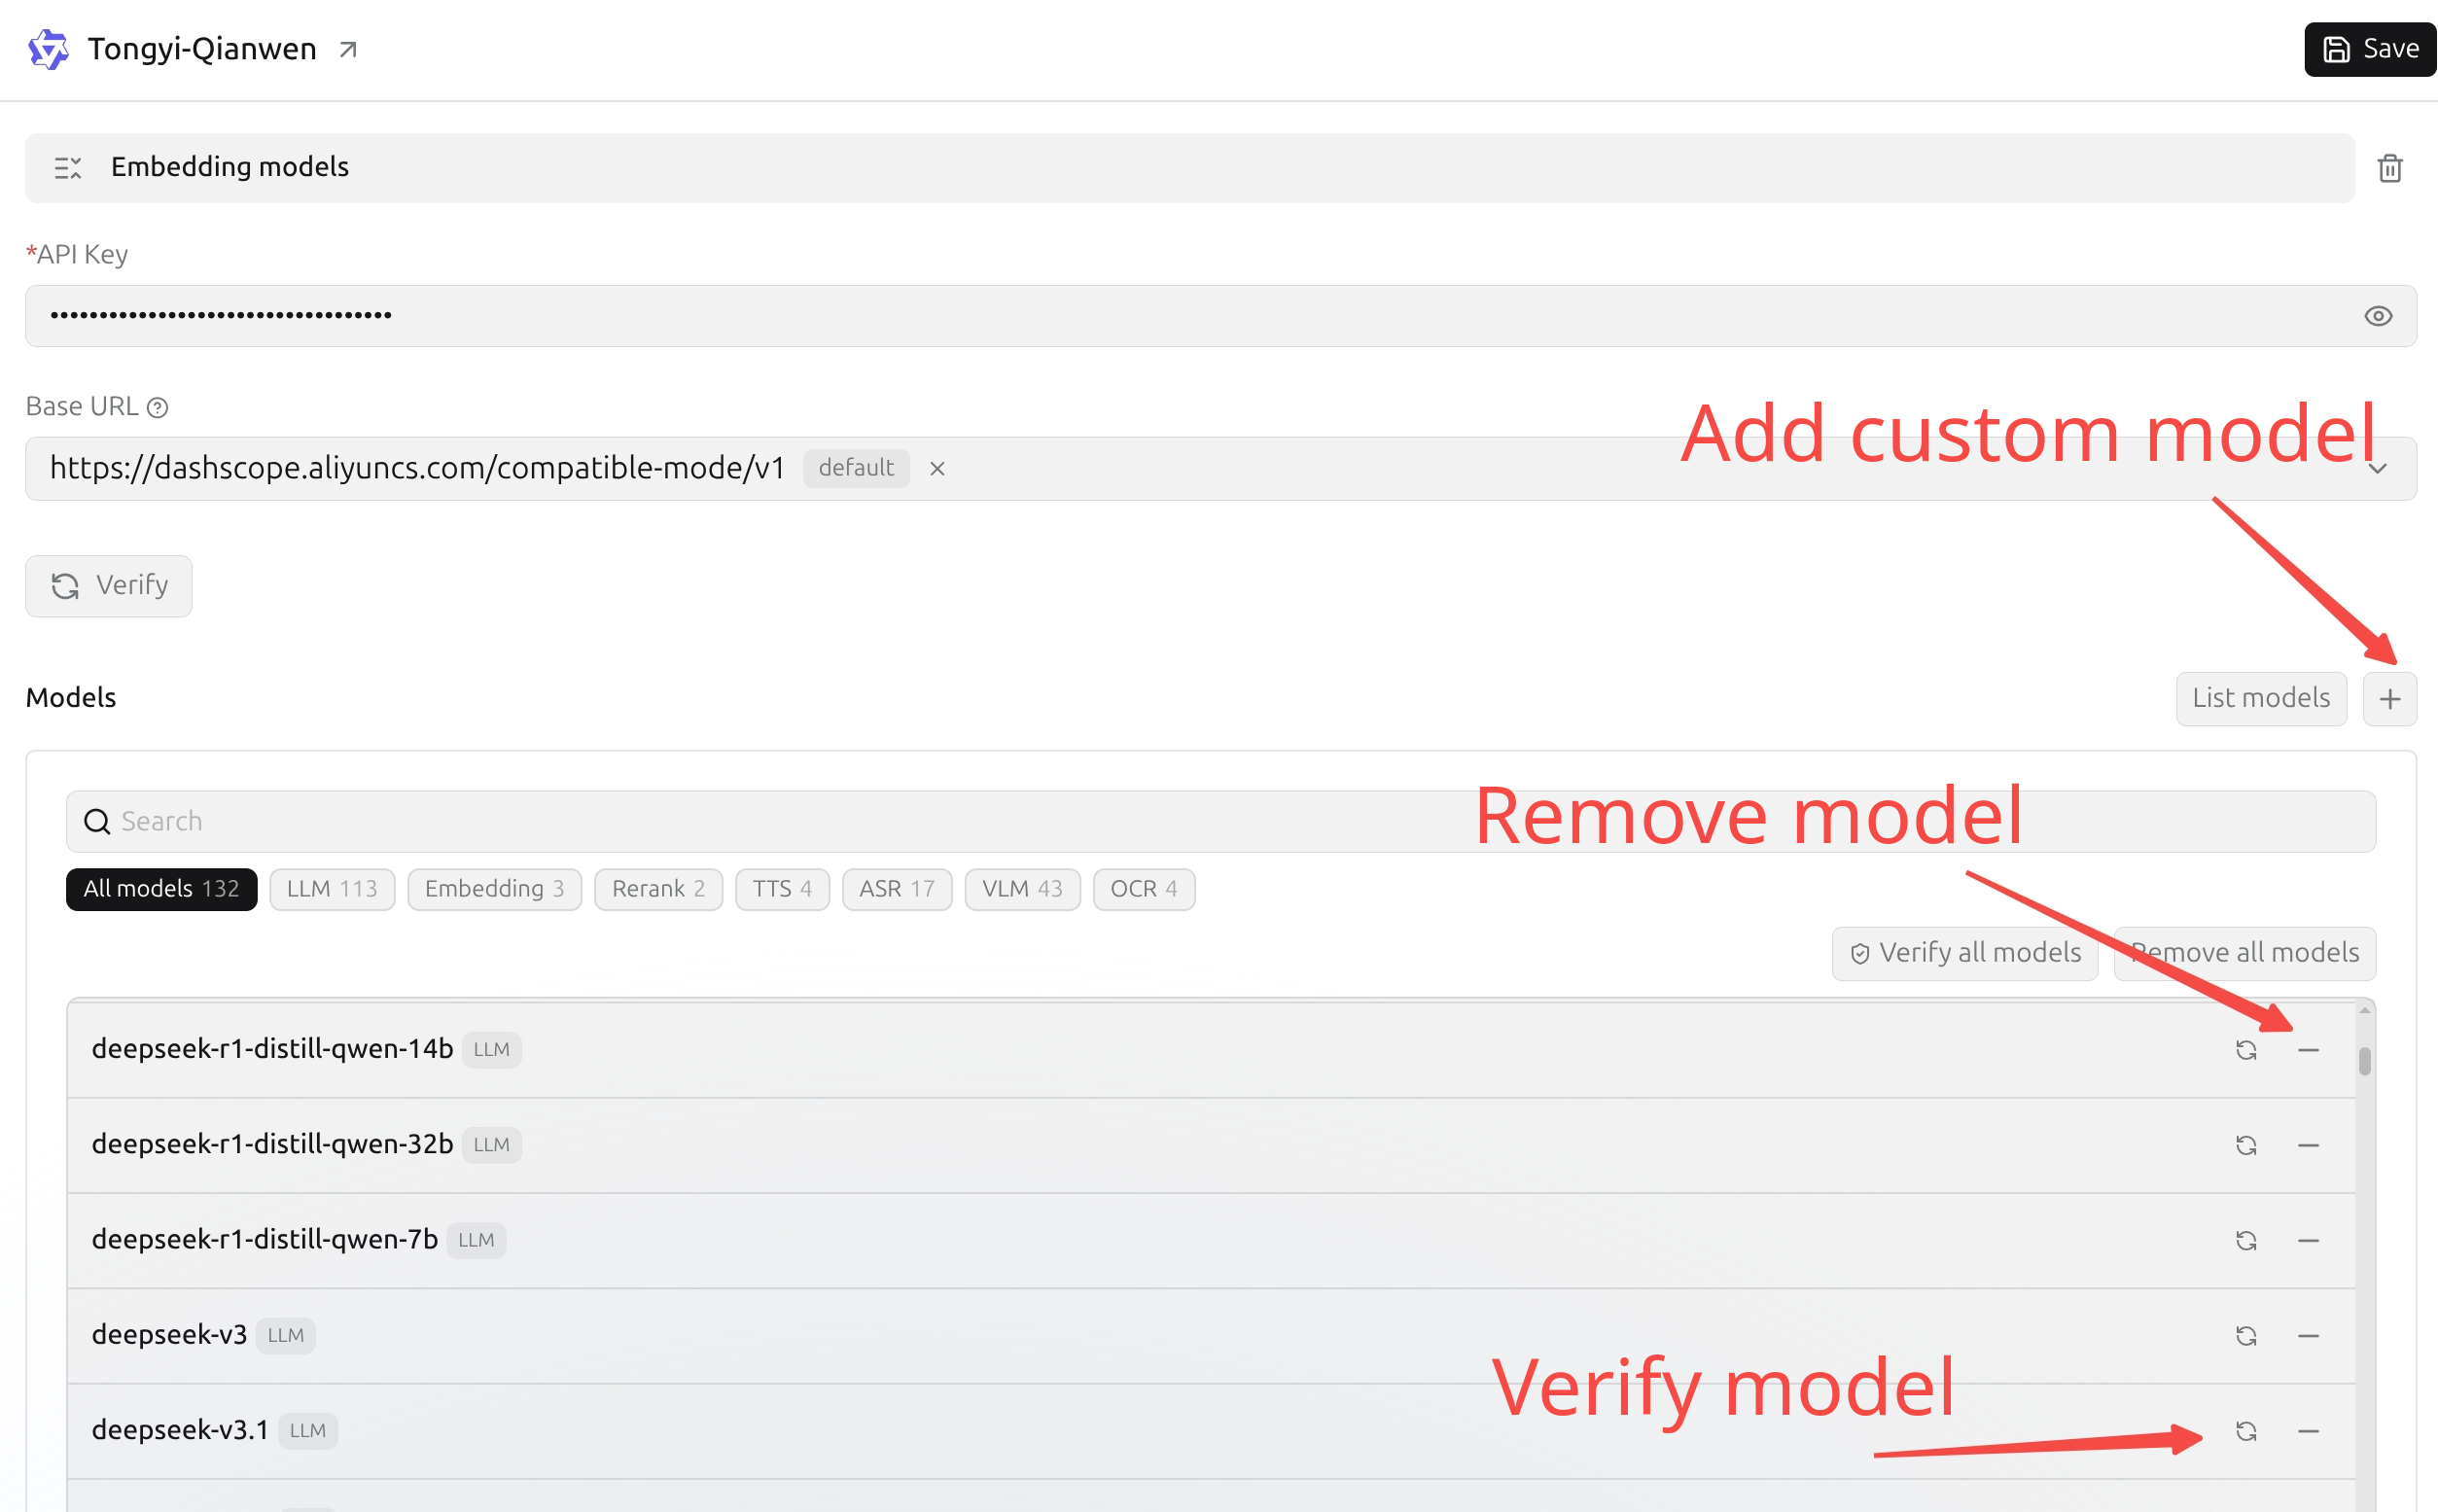The width and height of the screenshot is (2438, 1512).
Task: Click the search magnifier icon
Action: [x=97, y=822]
